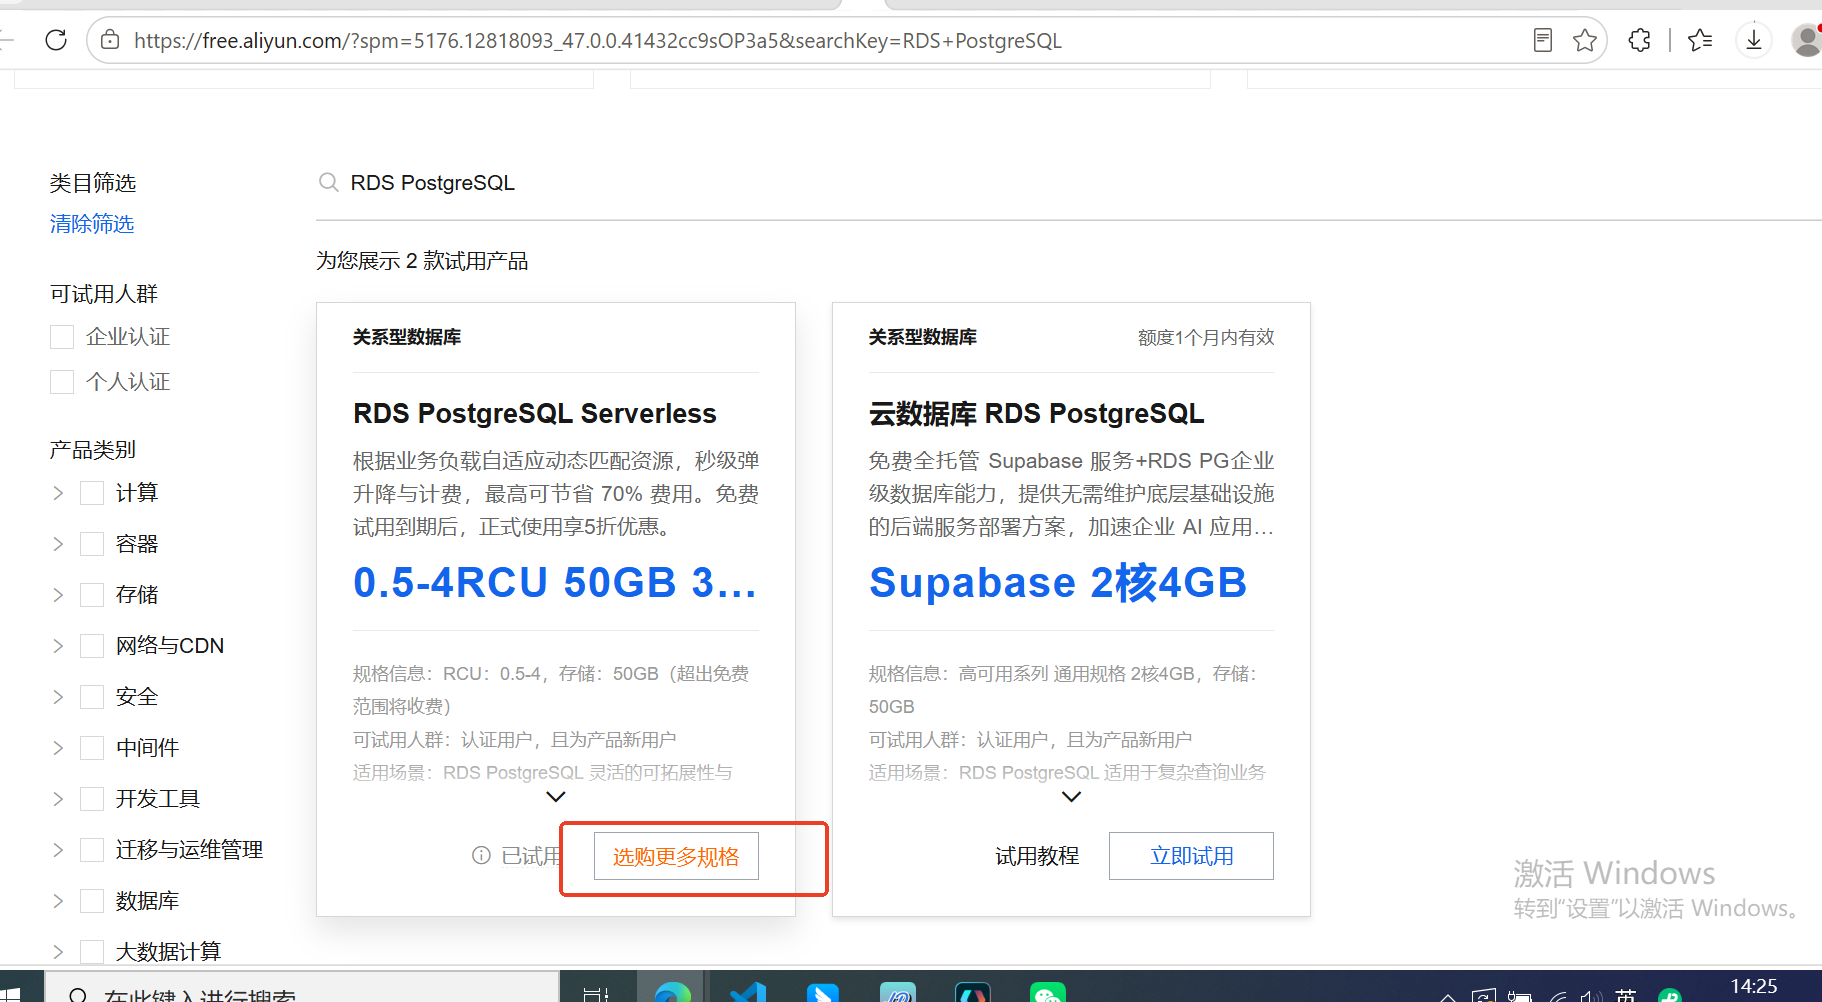Open immersive reader view icon

[1543, 40]
